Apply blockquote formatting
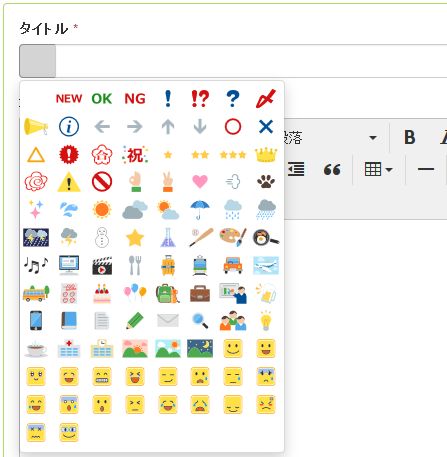The image size is (447, 457). [332, 170]
